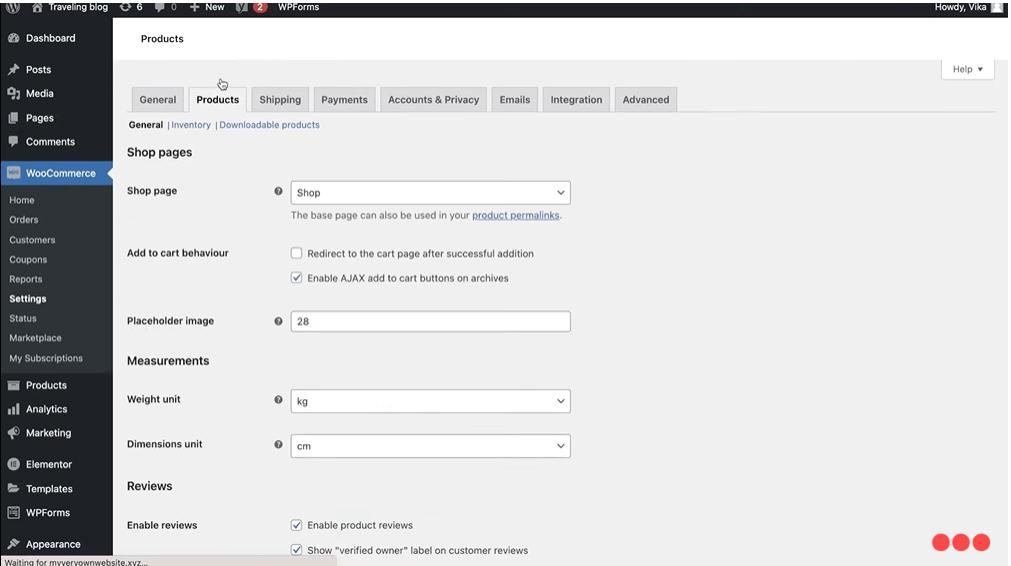Click the Elementor circle icon
Image resolution: width=1011 pixels, height=566 pixels.
14,464
